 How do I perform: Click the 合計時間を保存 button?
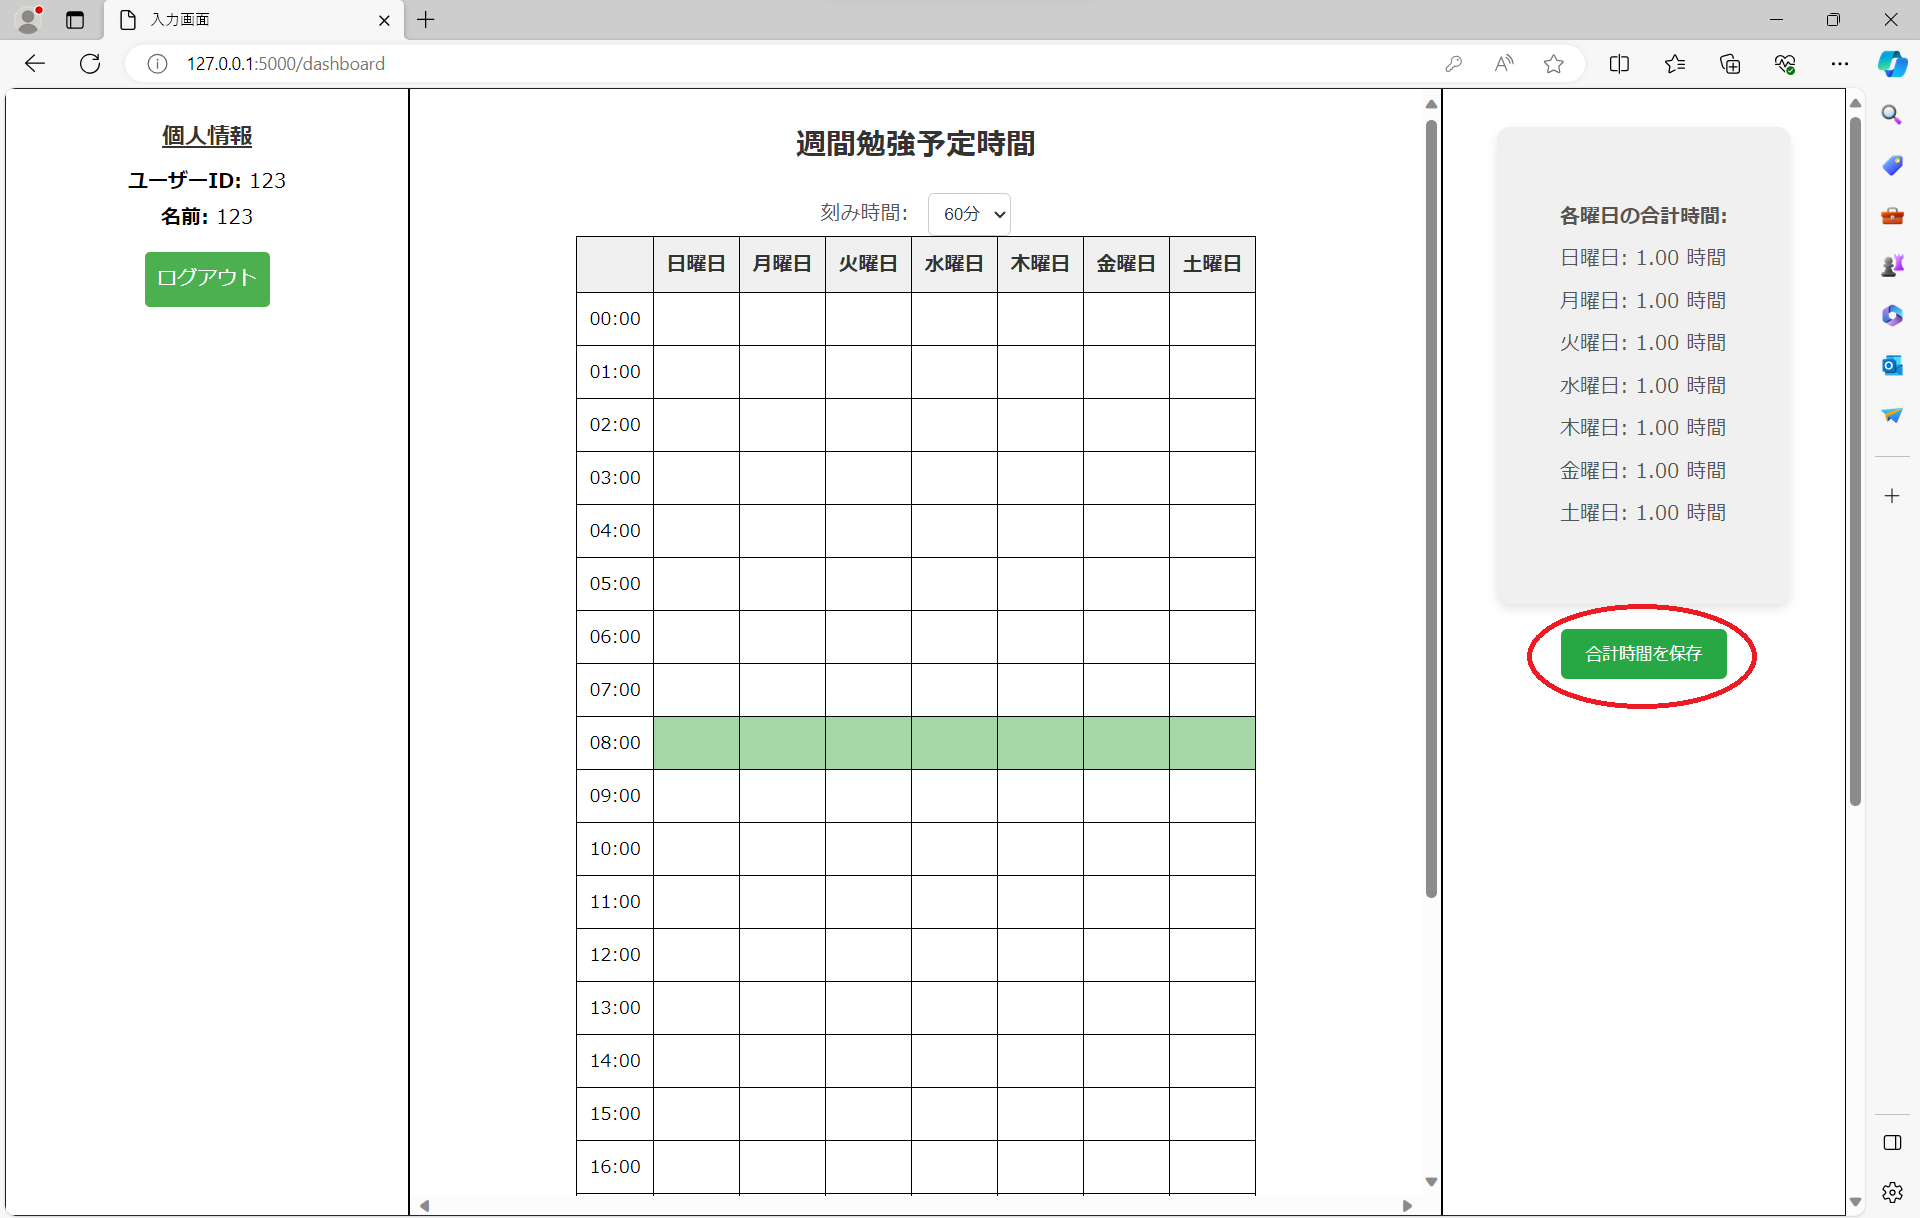(1643, 654)
